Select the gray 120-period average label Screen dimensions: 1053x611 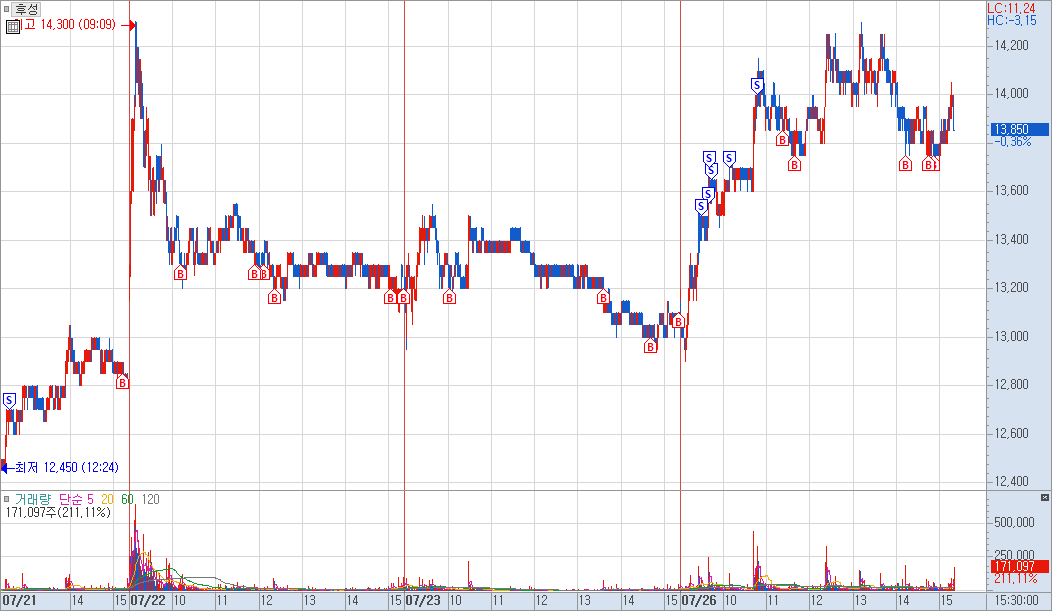click(x=150, y=500)
